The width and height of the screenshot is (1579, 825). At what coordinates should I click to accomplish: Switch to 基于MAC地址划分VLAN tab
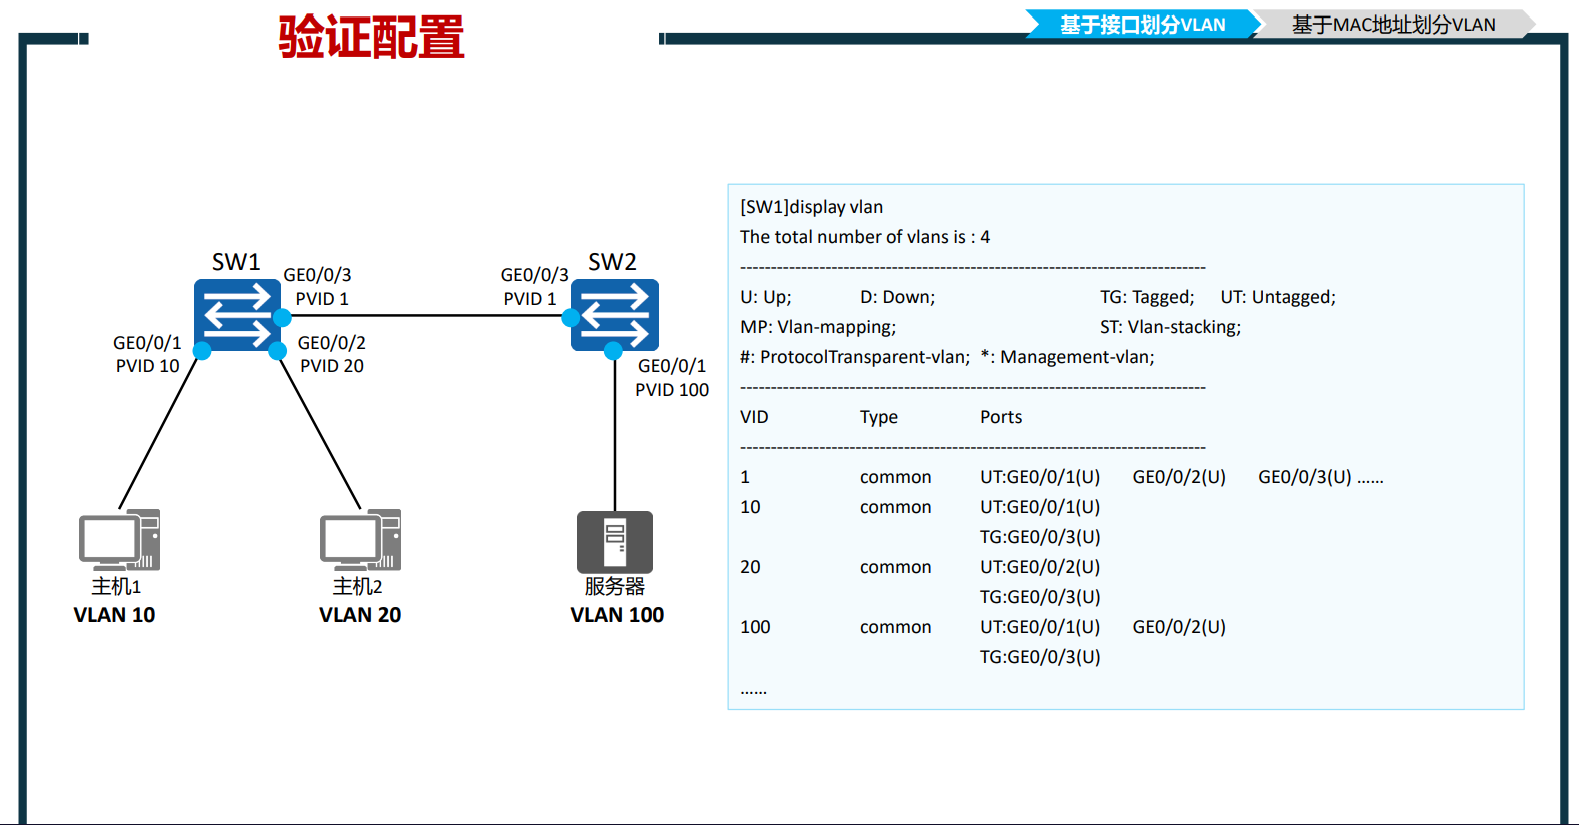[x=1393, y=24]
